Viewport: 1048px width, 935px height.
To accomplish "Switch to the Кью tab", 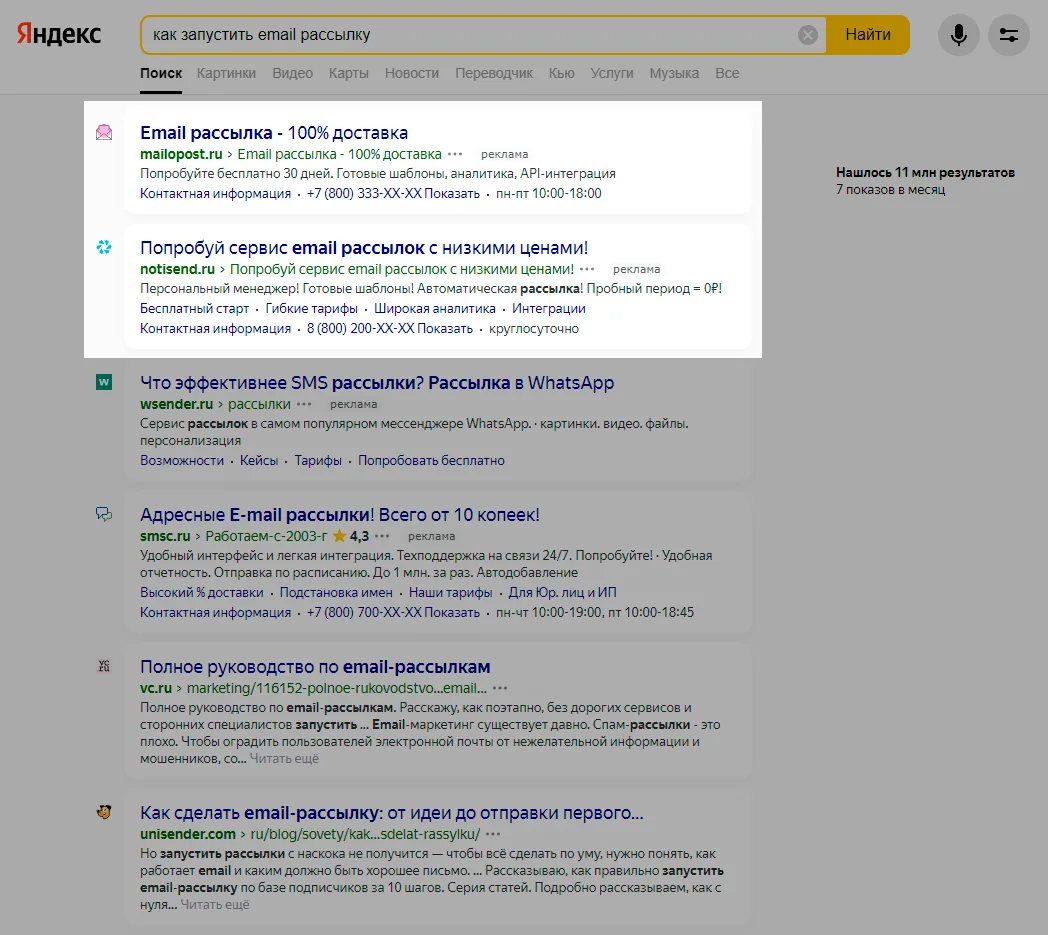I will pos(561,74).
